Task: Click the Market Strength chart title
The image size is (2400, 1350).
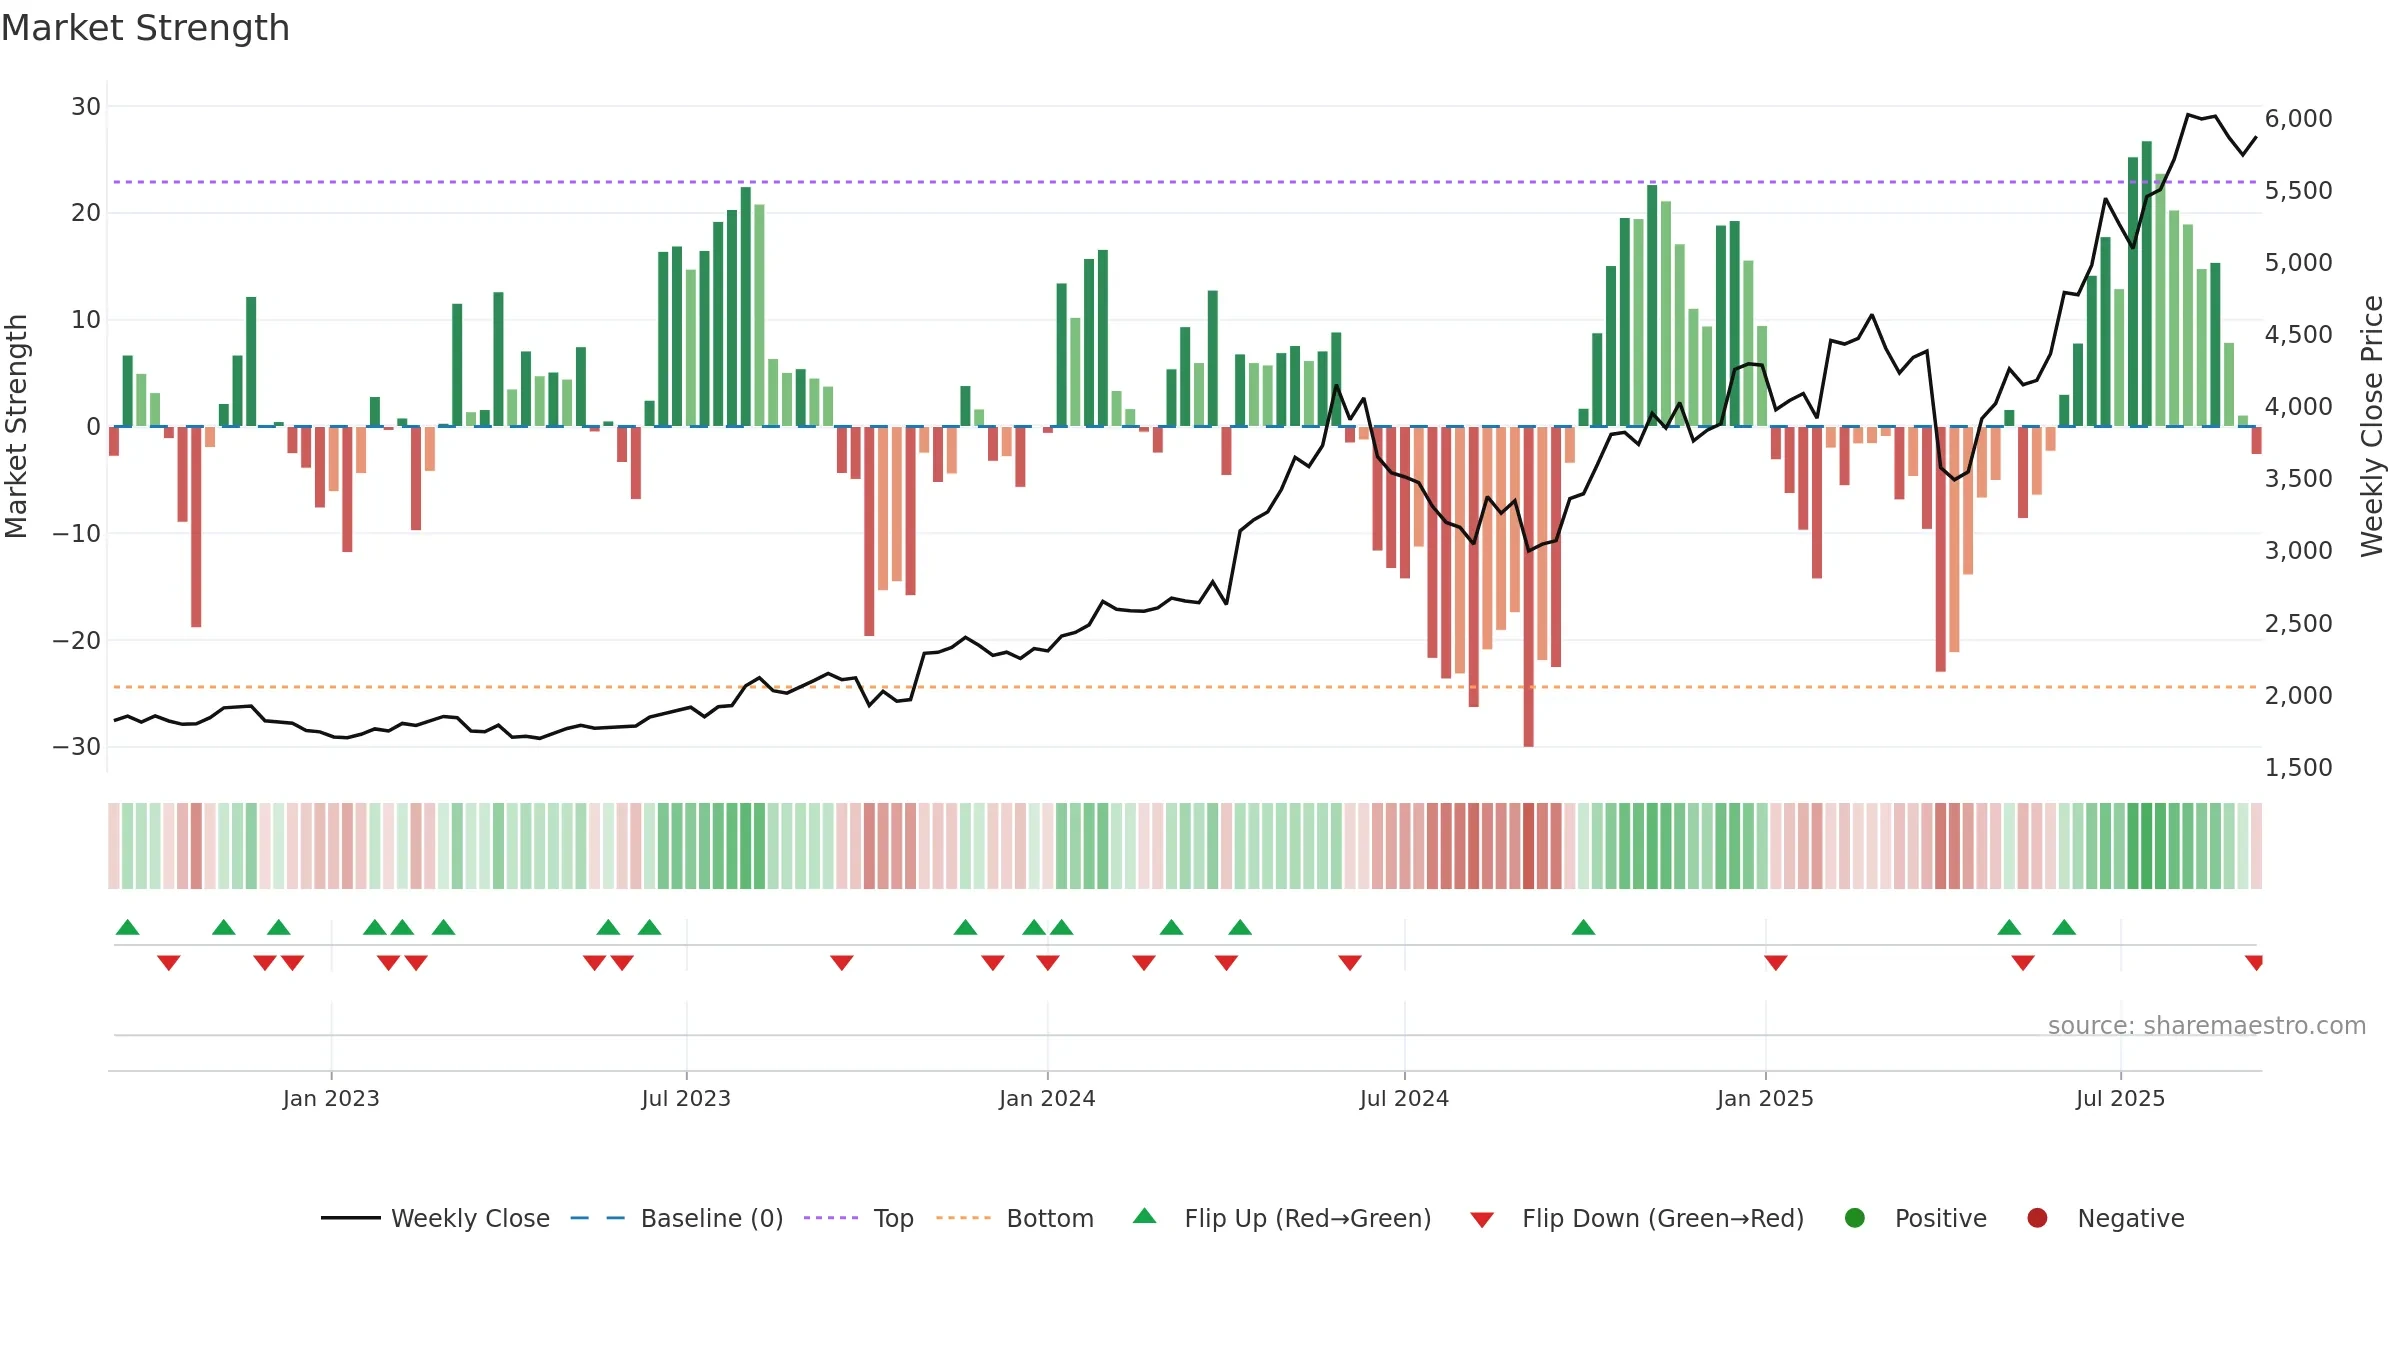Action: pos(145,28)
